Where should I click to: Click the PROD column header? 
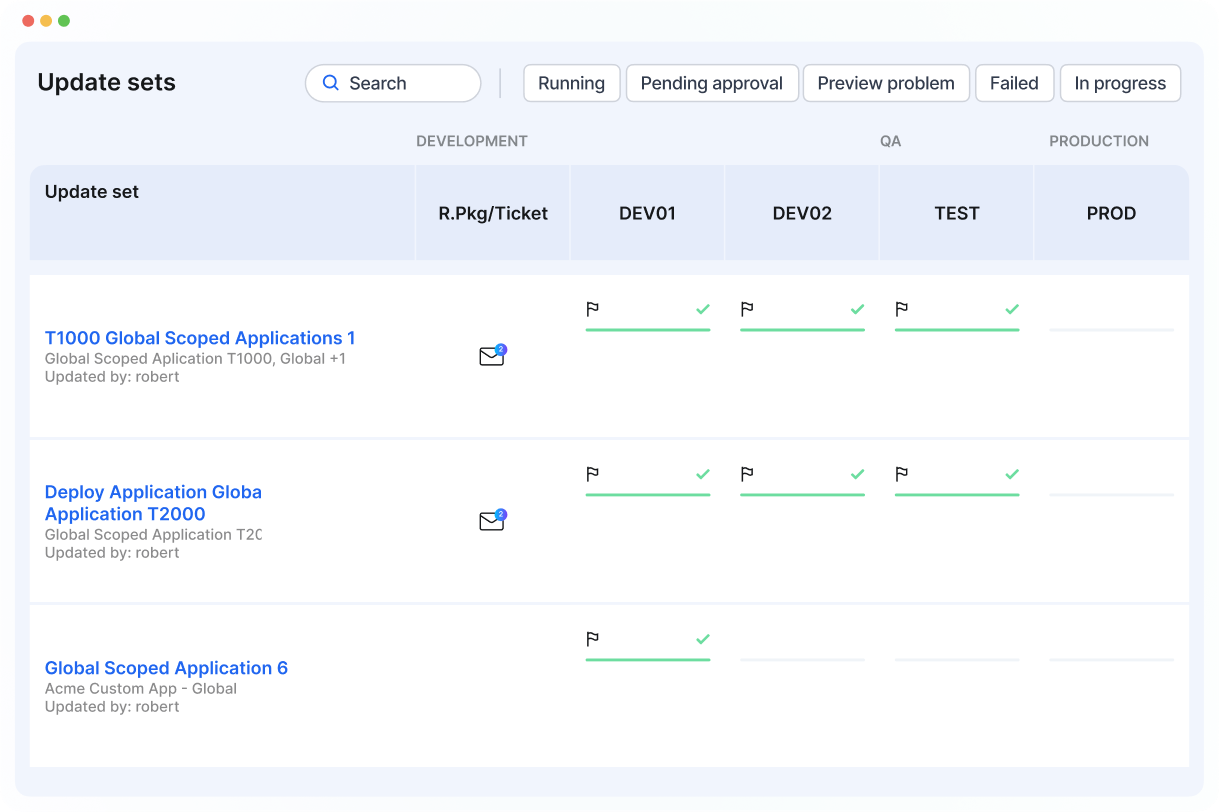(1111, 213)
